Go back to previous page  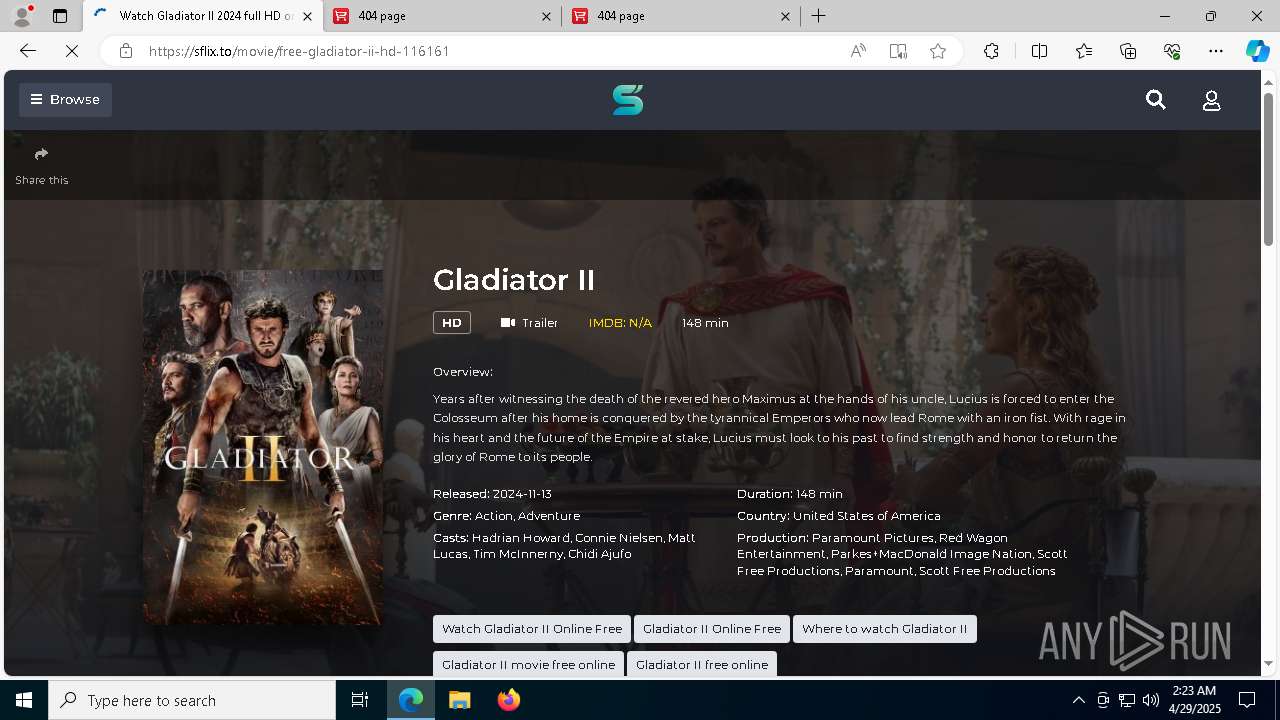[x=28, y=51]
